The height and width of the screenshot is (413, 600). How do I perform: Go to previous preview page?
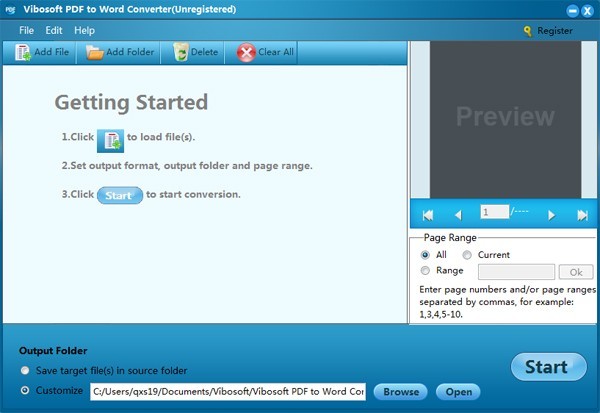tap(458, 215)
